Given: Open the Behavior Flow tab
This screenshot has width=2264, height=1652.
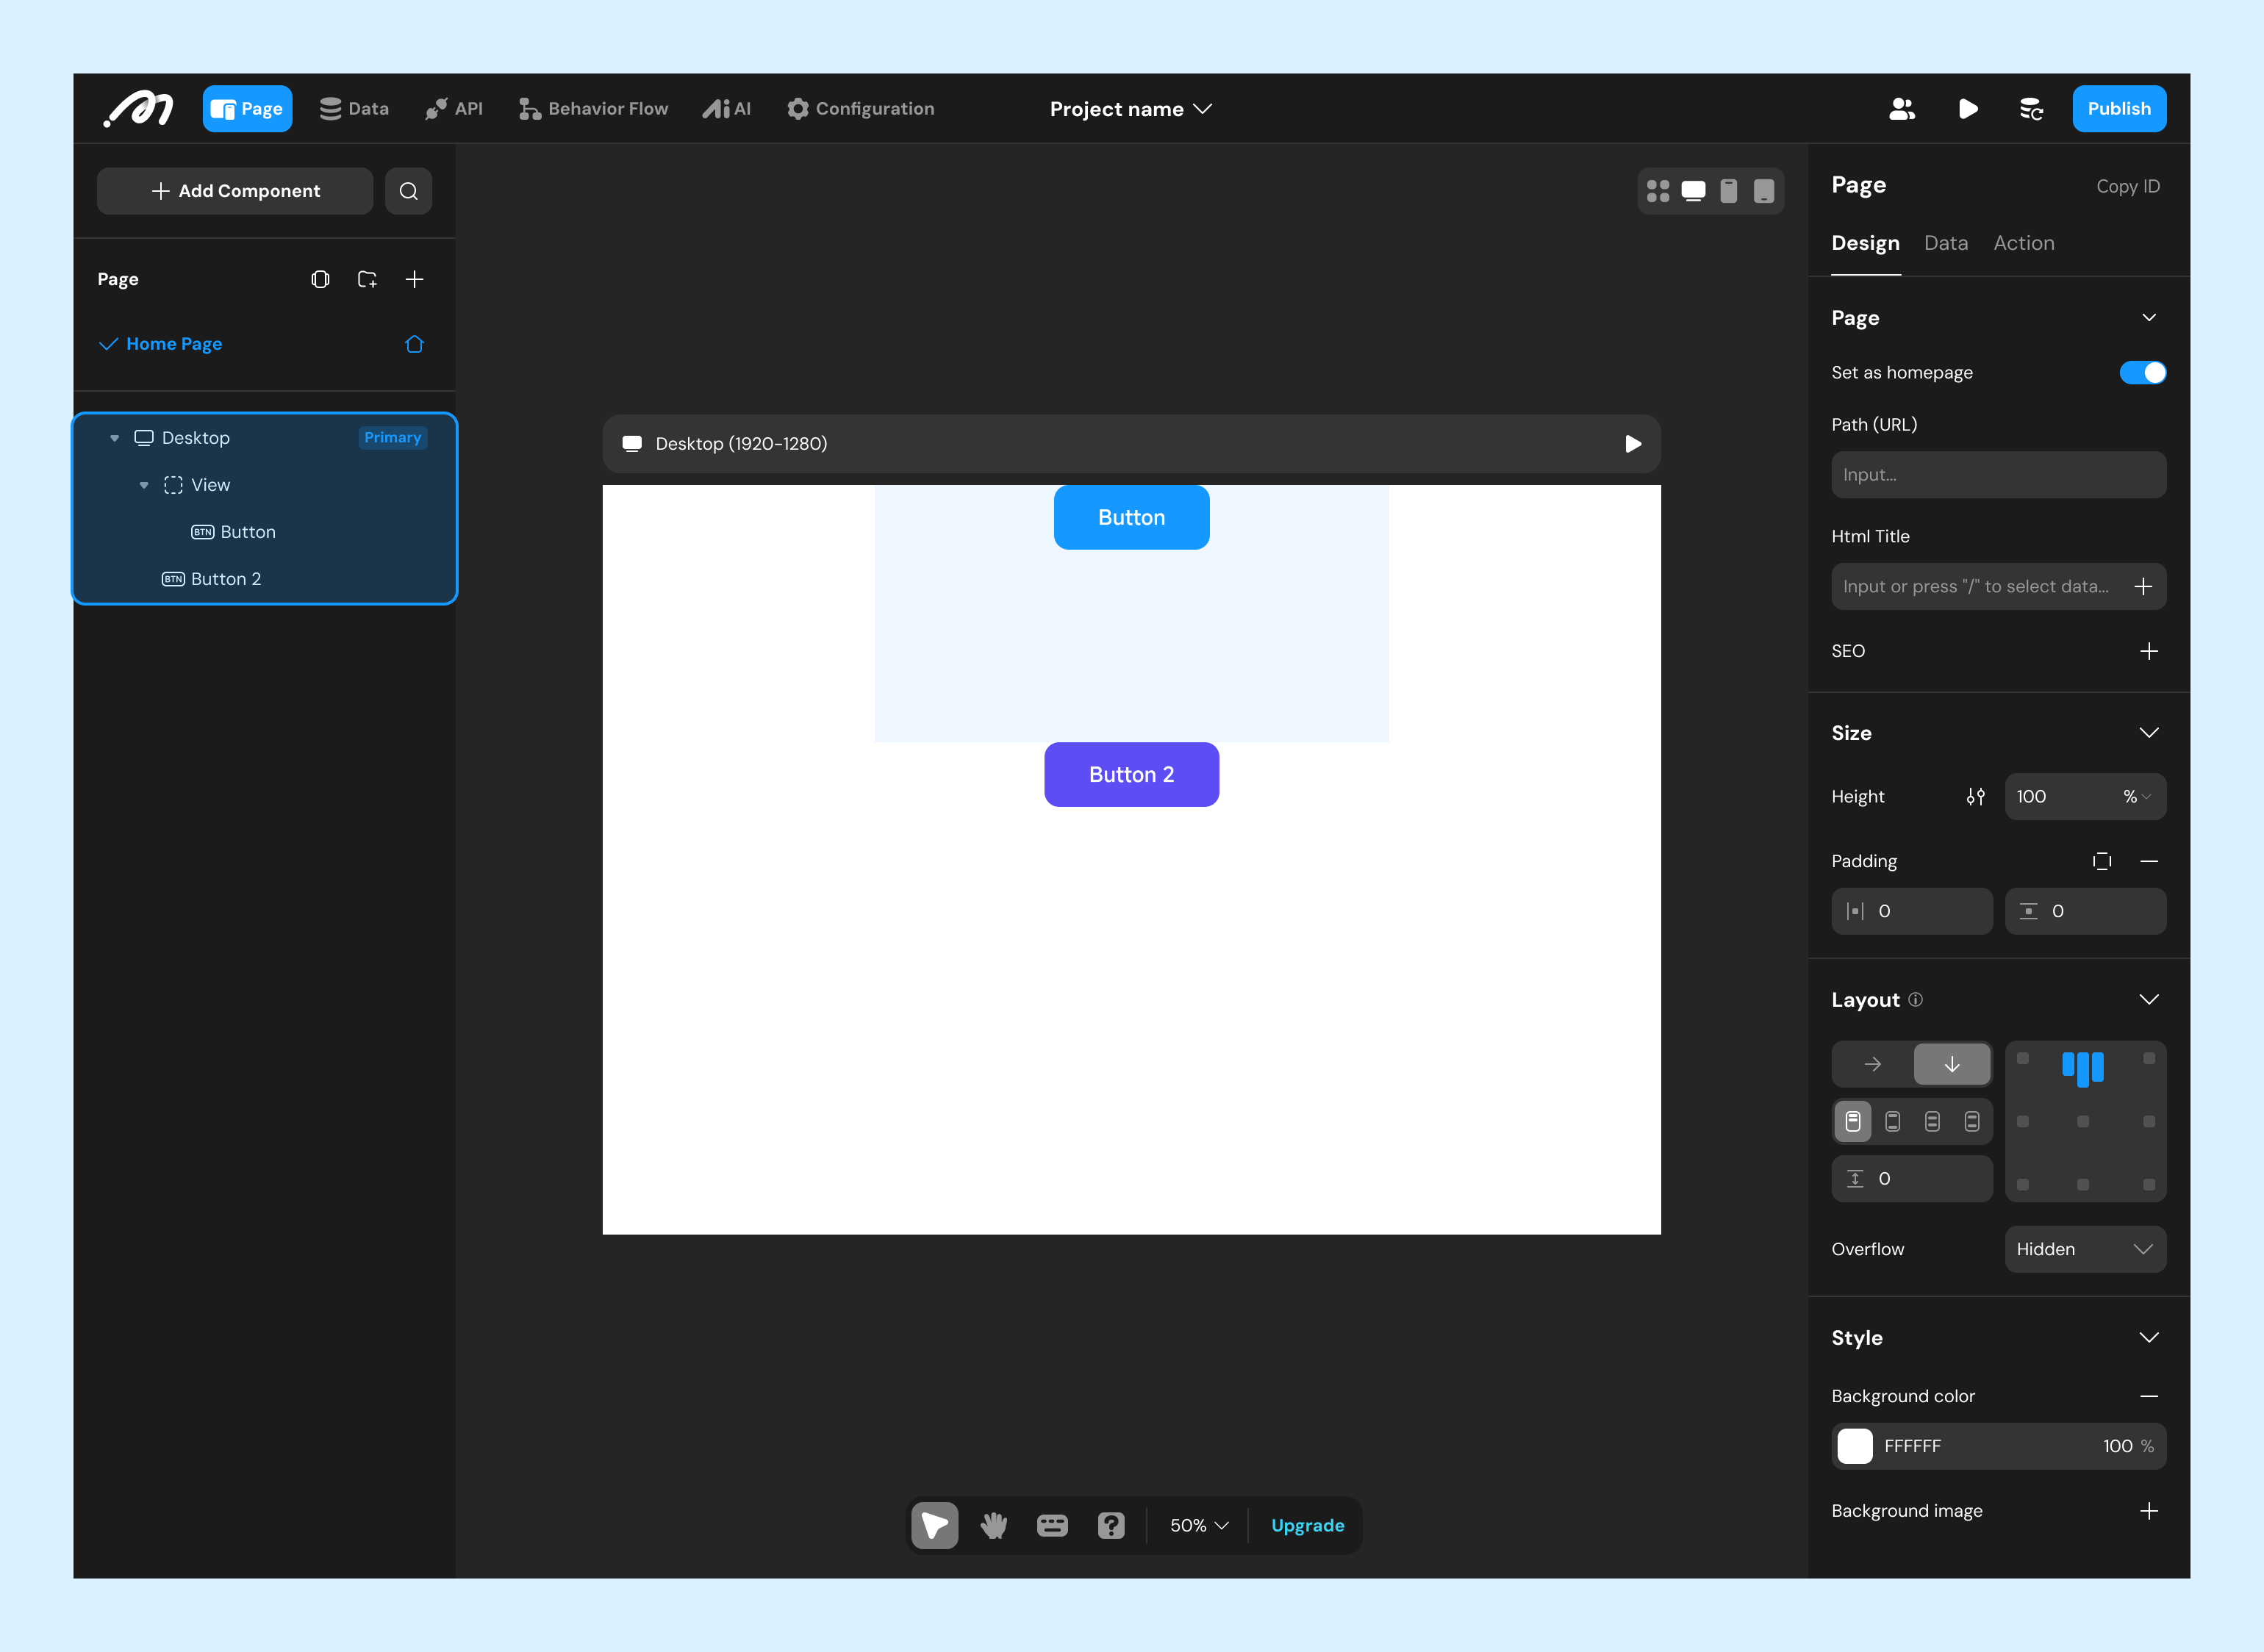Looking at the screenshot, I should pos(593,109).
